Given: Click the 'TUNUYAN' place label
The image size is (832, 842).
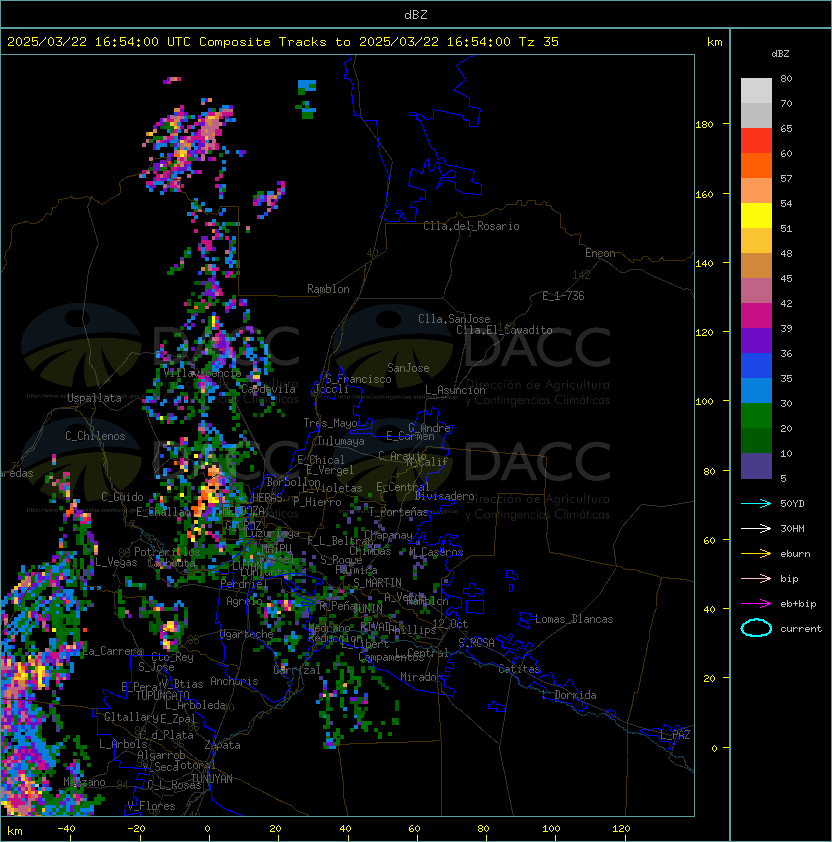Looking at the screenshot, I should (212, 779).
